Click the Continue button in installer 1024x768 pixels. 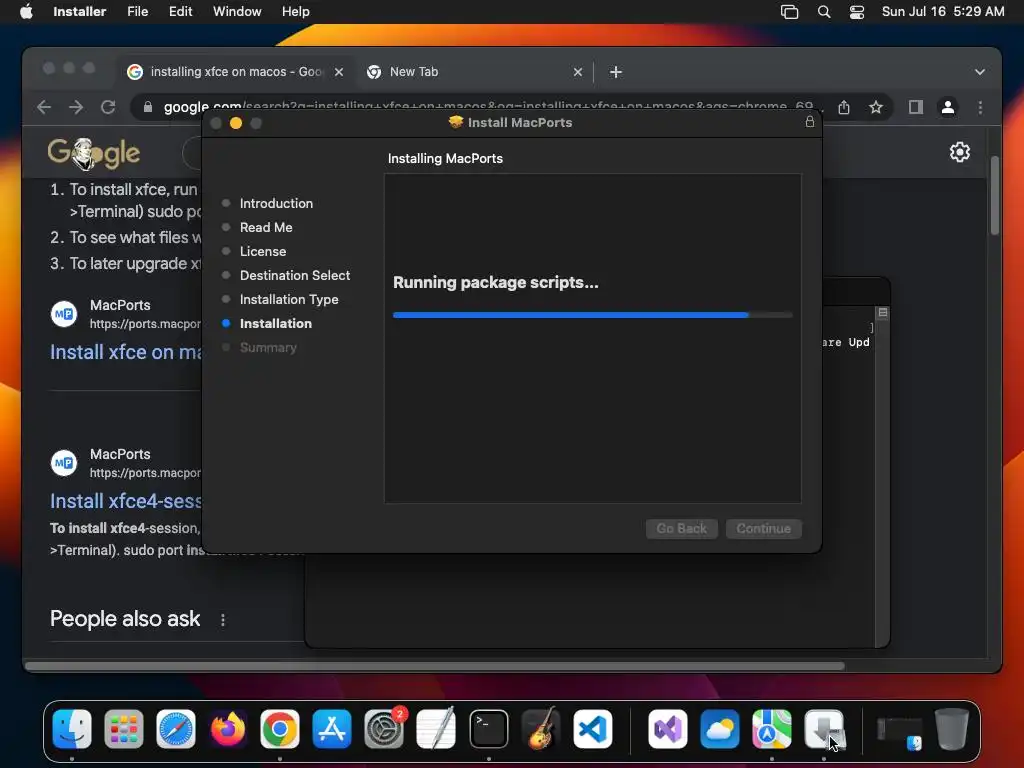pos(763,528)
